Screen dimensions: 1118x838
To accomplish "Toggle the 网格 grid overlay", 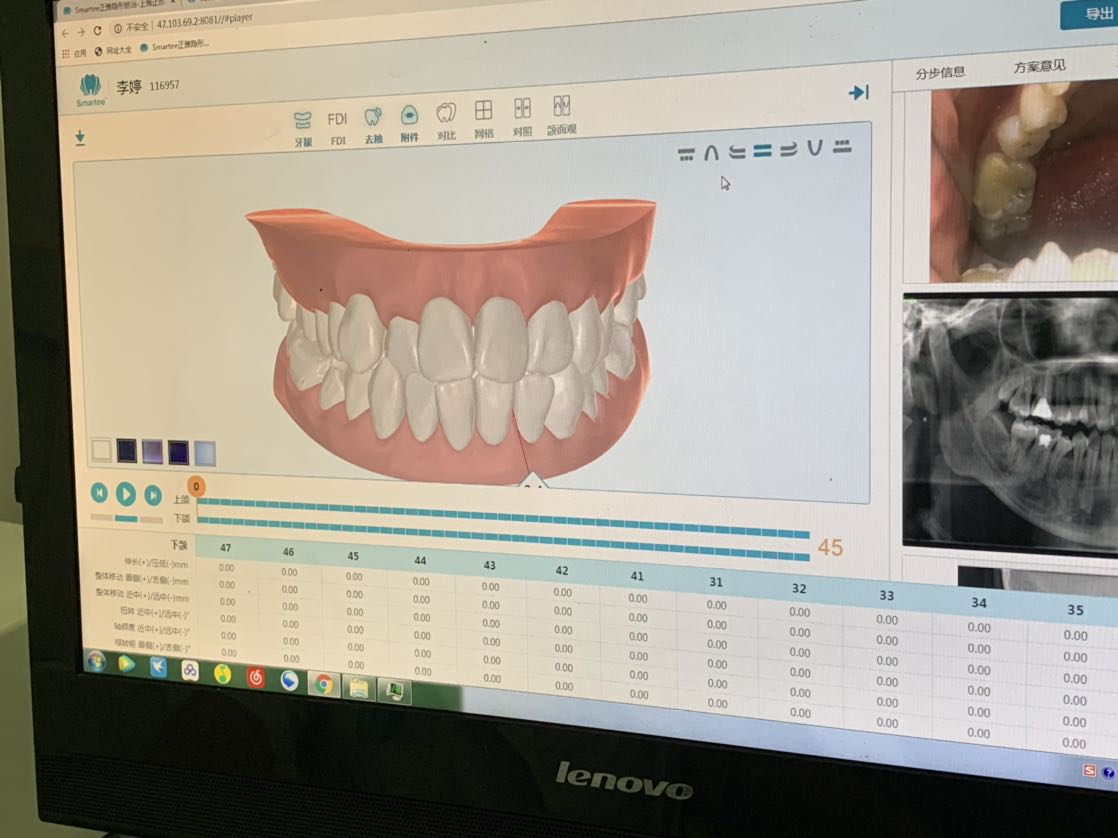I will click(483, 118).
